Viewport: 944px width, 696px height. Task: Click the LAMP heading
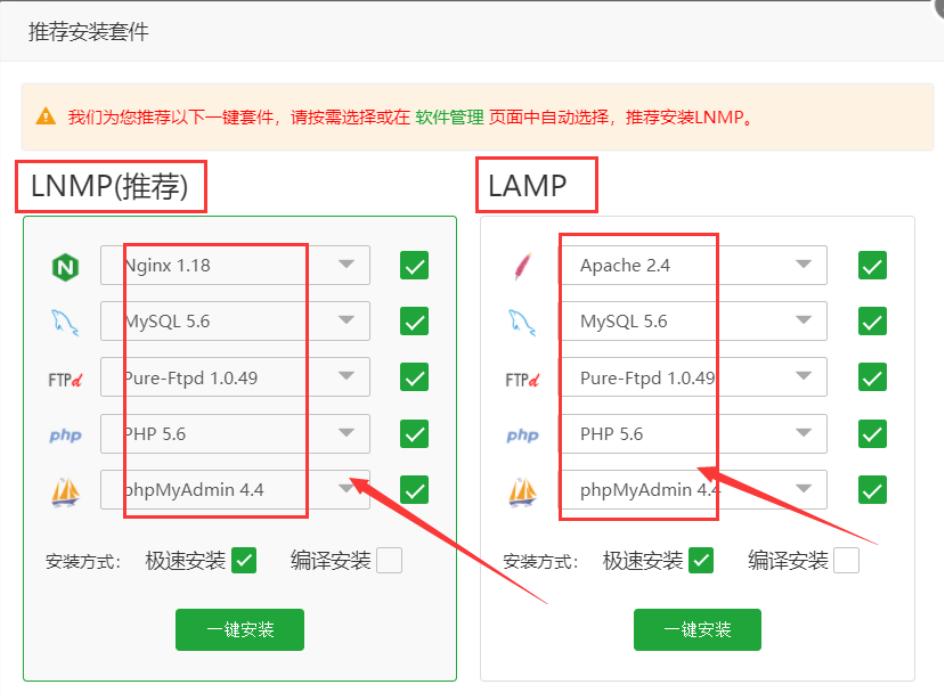click(527, 186)
